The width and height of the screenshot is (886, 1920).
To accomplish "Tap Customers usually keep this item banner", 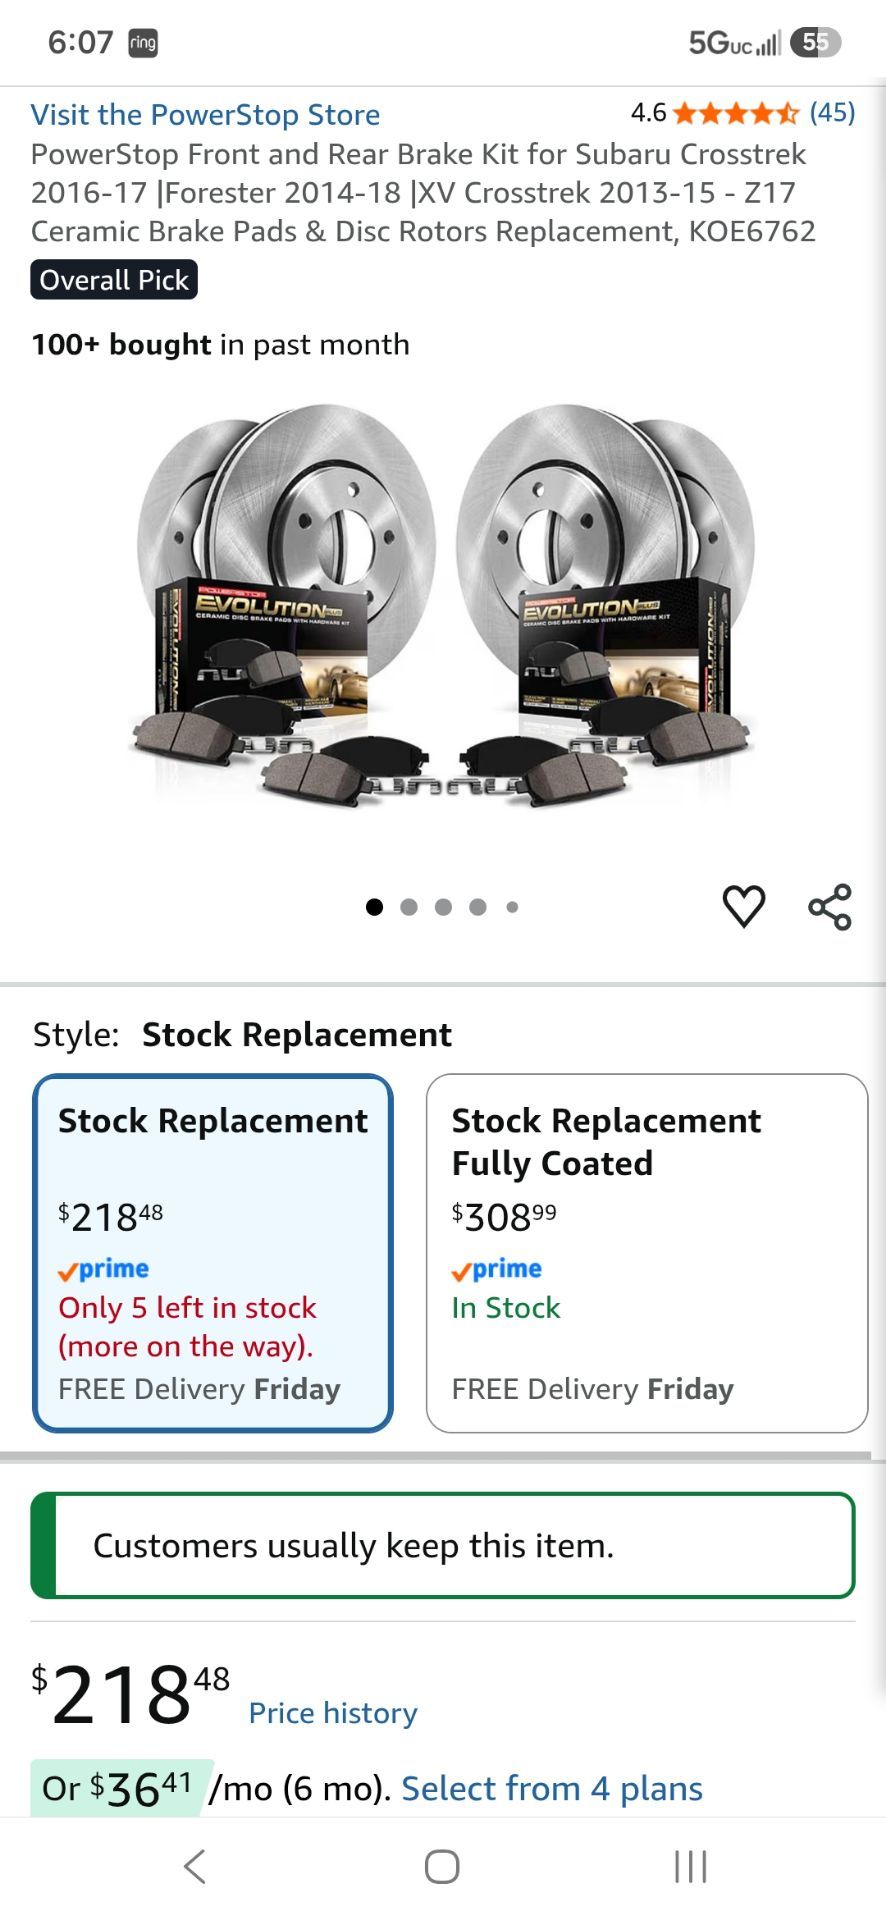I will tap(443, 1545).
